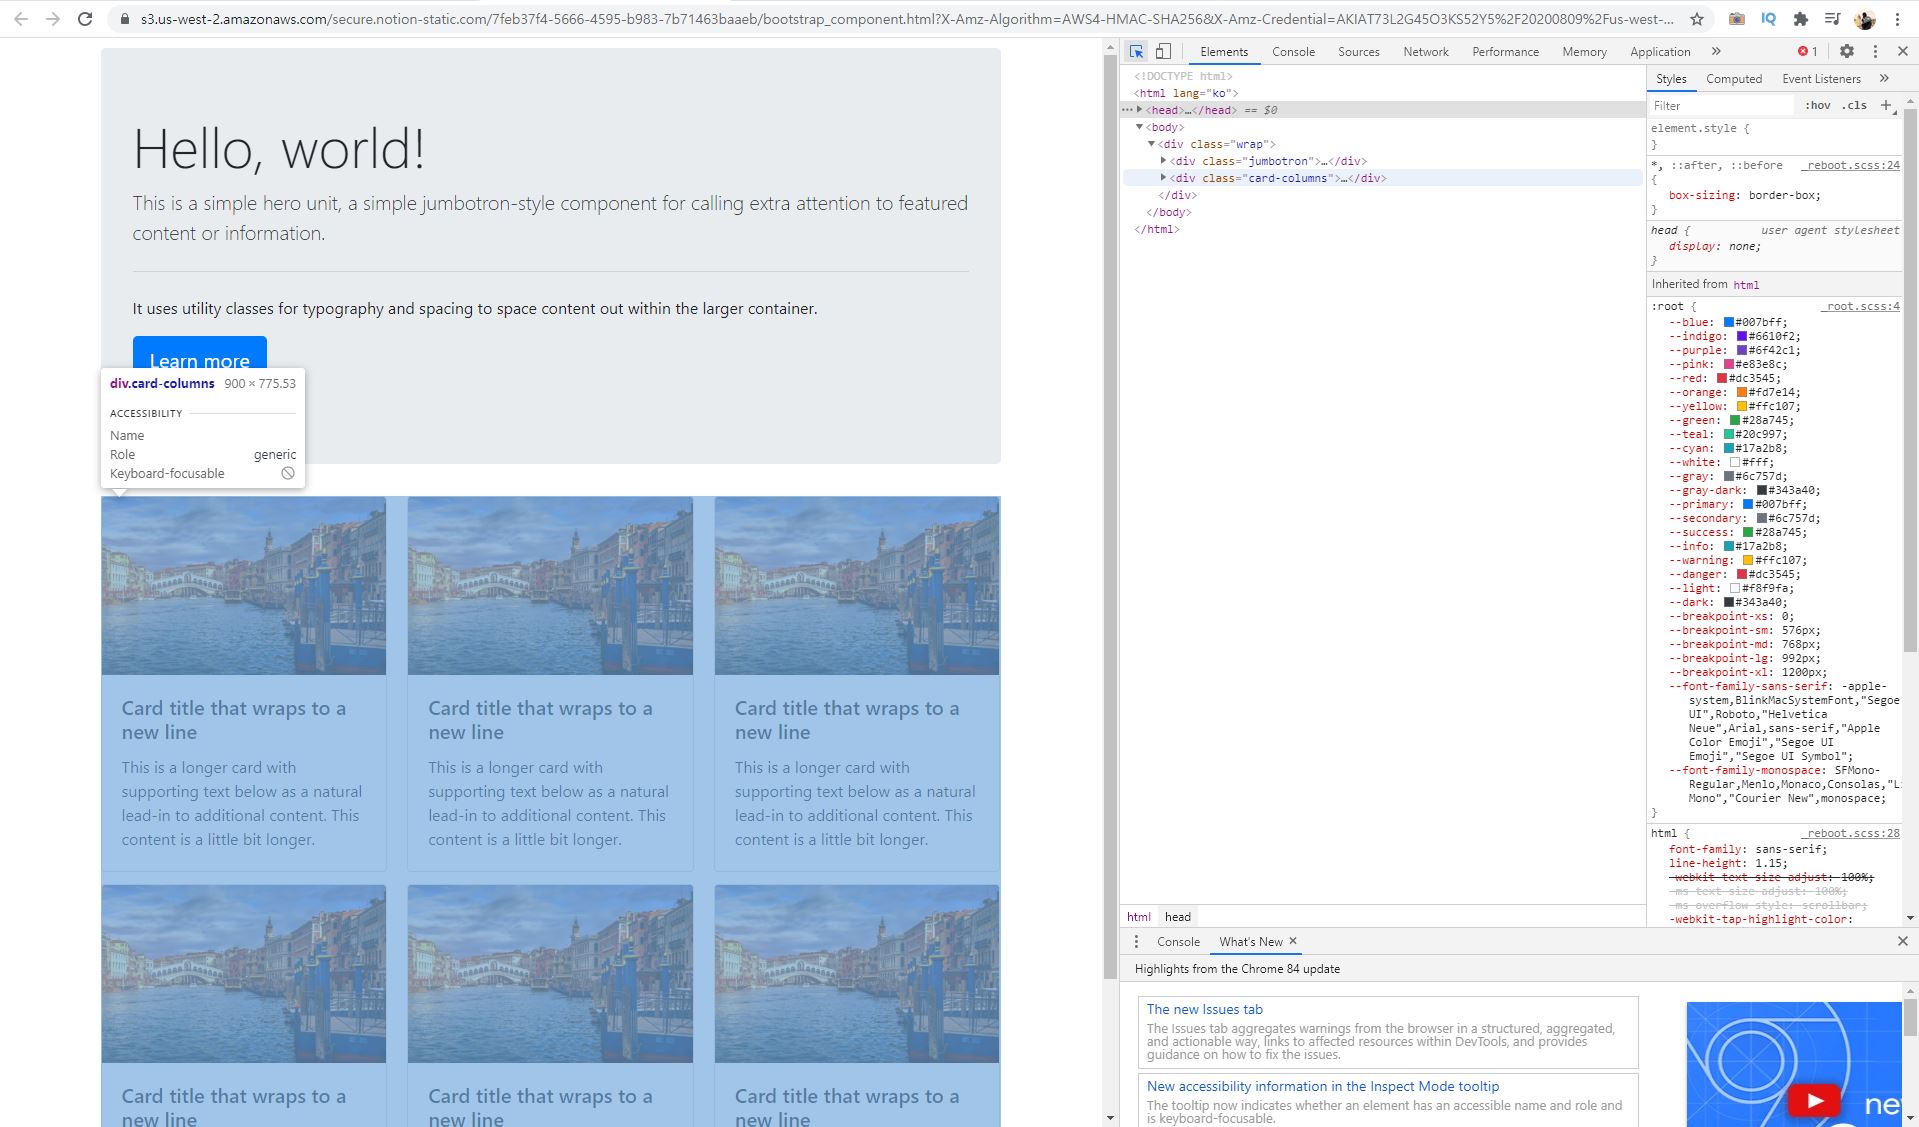This screenshot has width=1919, height=1127.
Task: Open DevTools settings gear
Action: point(1847,51)
